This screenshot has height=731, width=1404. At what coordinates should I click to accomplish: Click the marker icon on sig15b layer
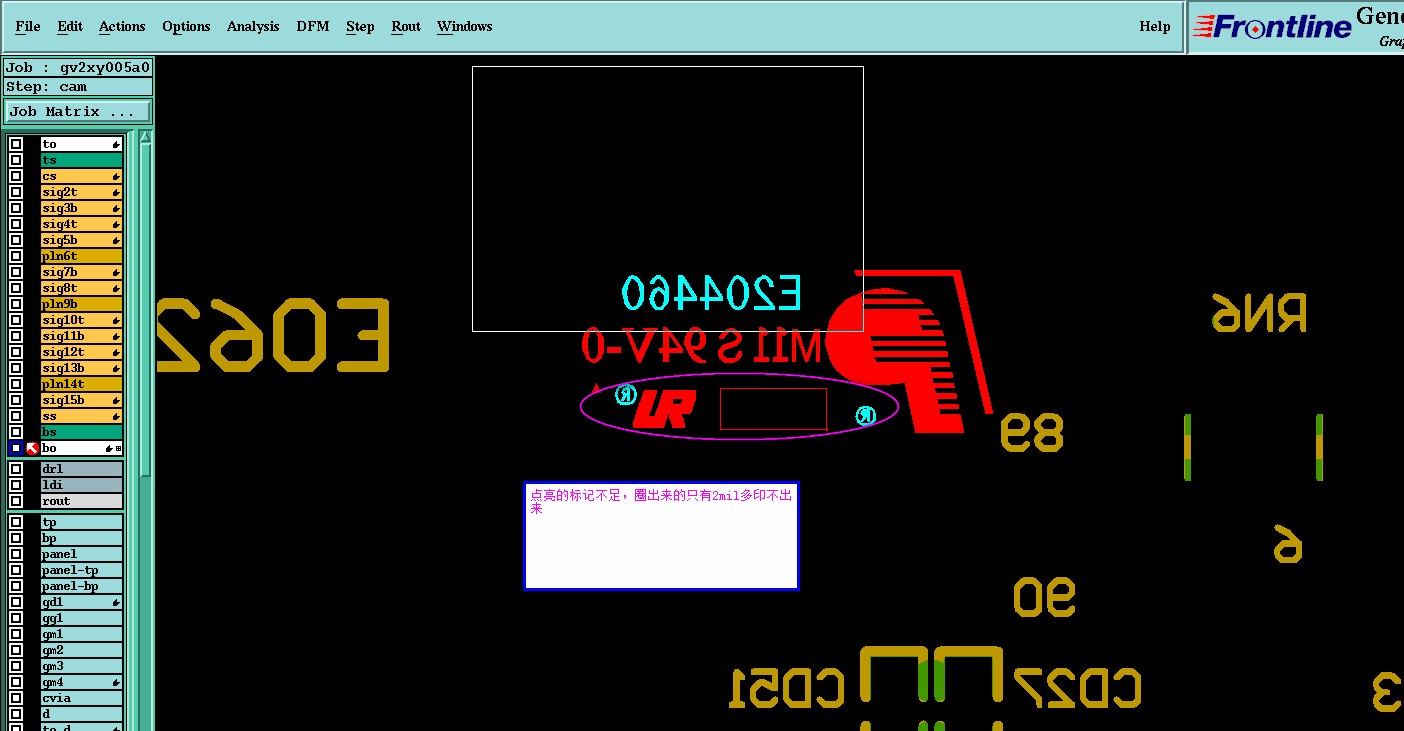click(x=116, y=400)
